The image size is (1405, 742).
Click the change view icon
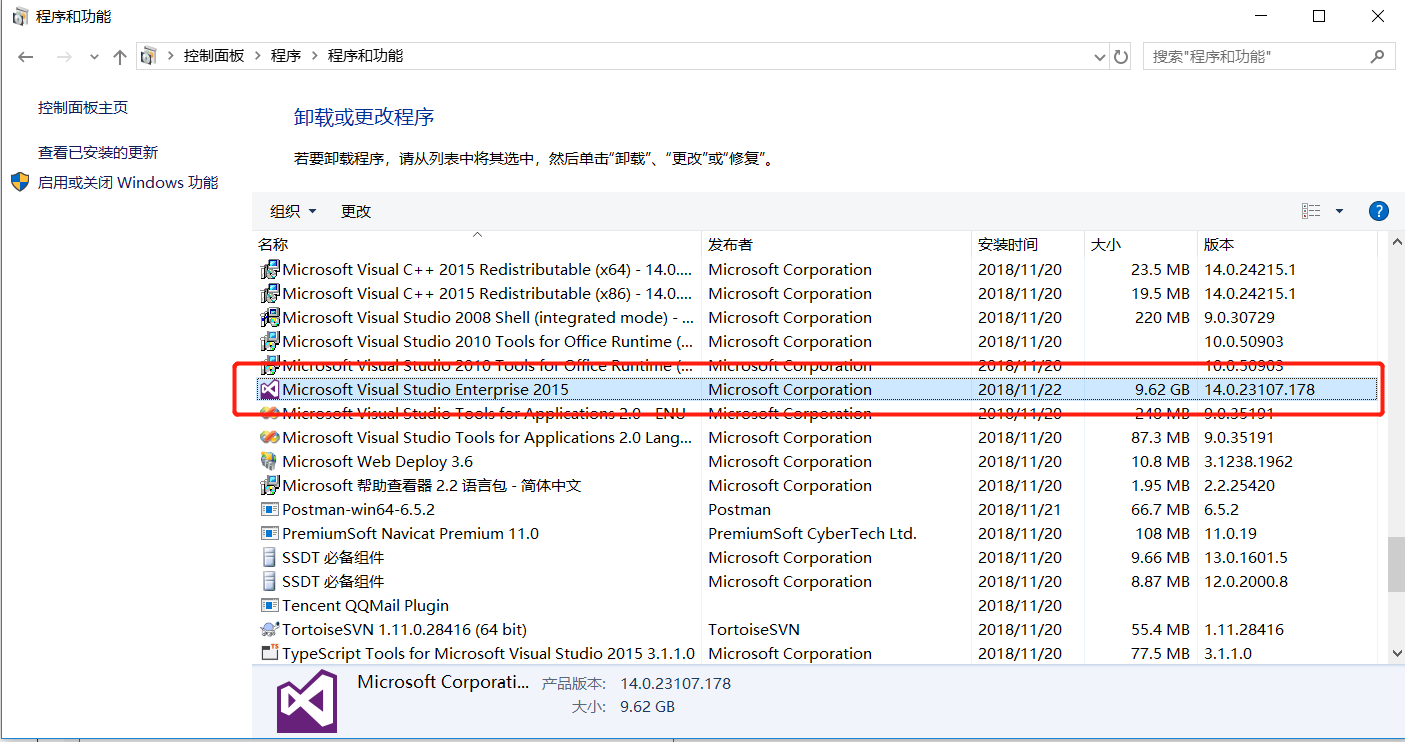(1311, 211)
